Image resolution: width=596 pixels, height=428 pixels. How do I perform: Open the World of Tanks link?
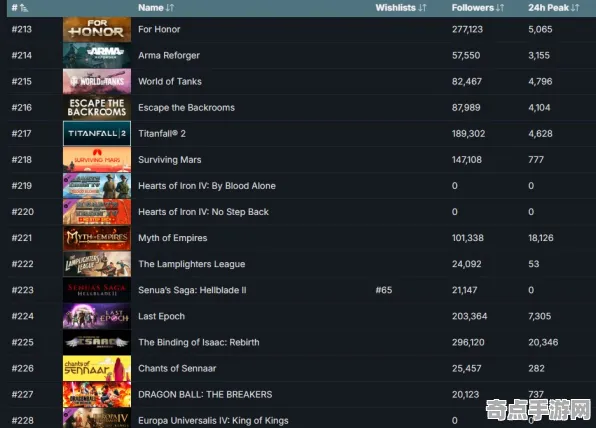170,81
